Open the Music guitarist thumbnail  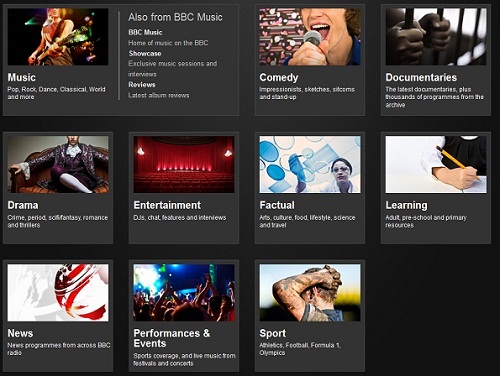point(58,37)
